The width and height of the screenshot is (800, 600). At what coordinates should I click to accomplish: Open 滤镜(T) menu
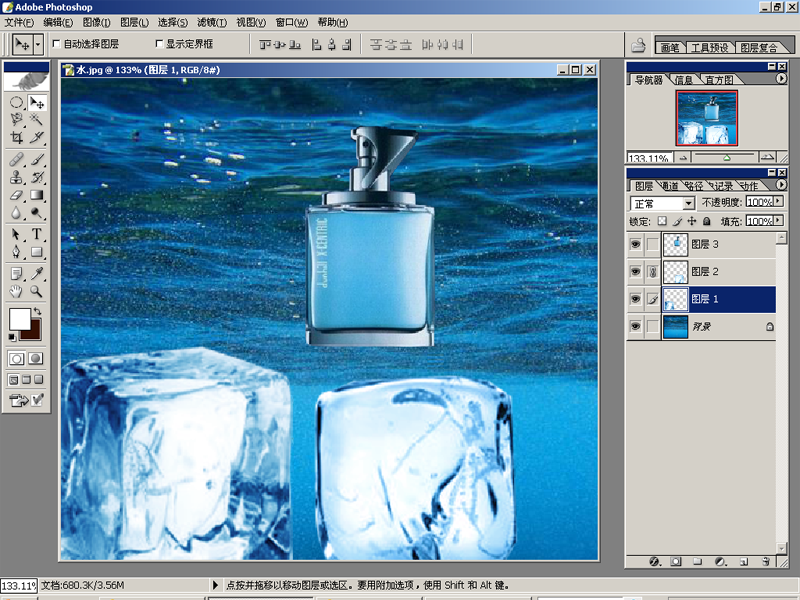[212, 22]
